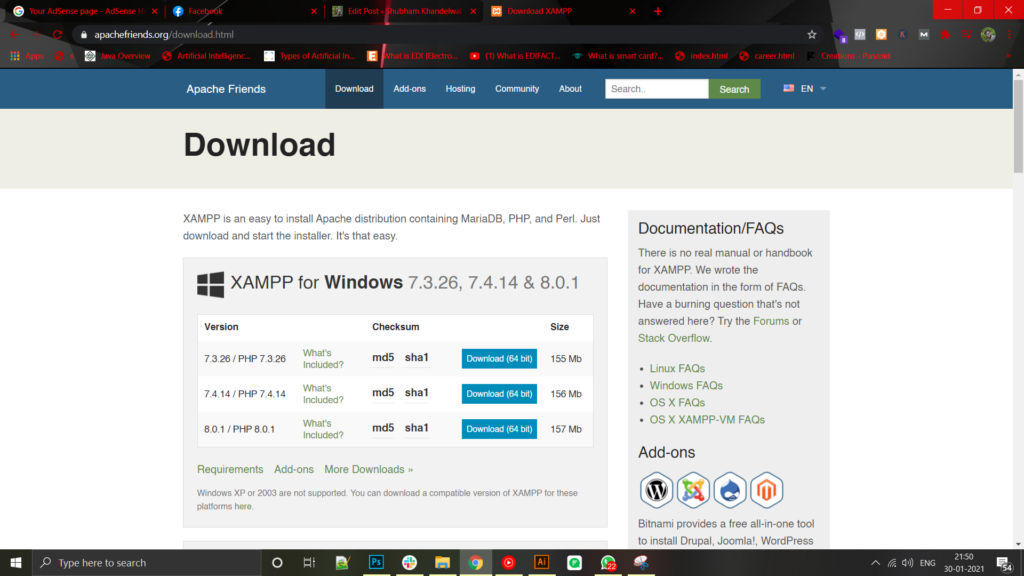Click the Drupal add-on icon
Viewport: 1024px width, 576px height.
(x=729, y=490)
